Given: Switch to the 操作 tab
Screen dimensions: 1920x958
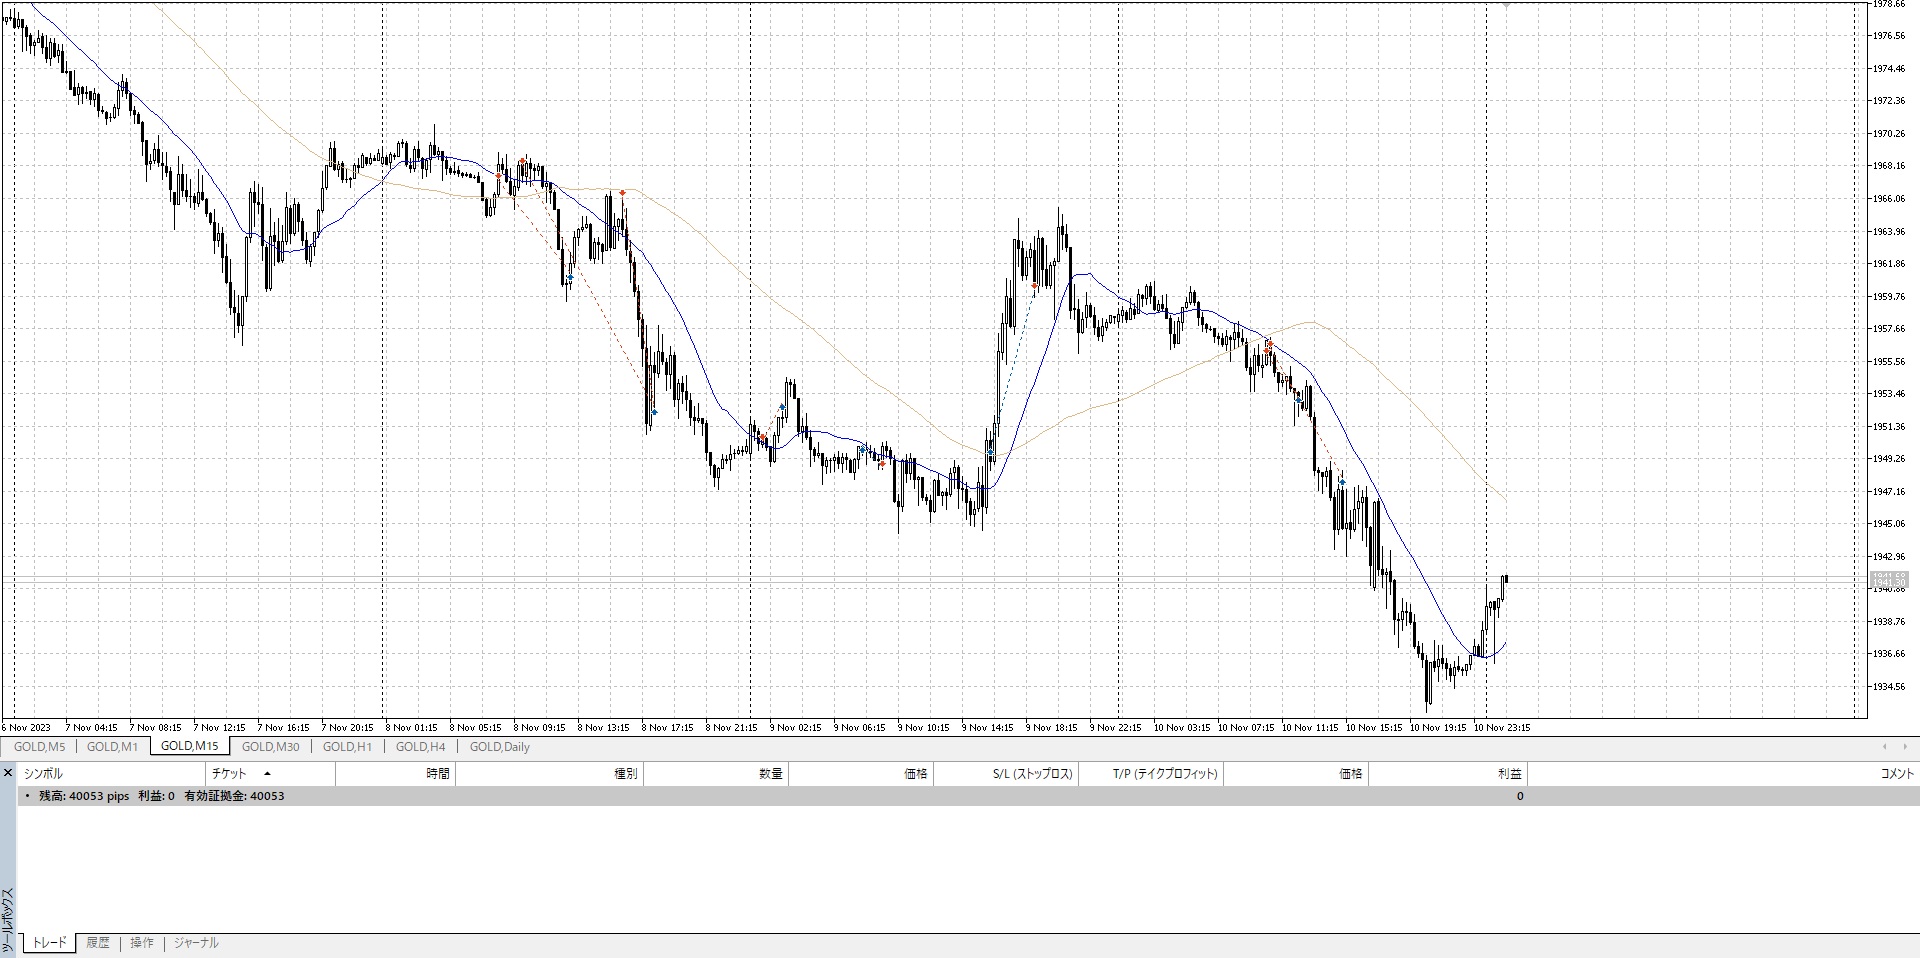Looking at the screenshot, I should (x=142, y=943).
